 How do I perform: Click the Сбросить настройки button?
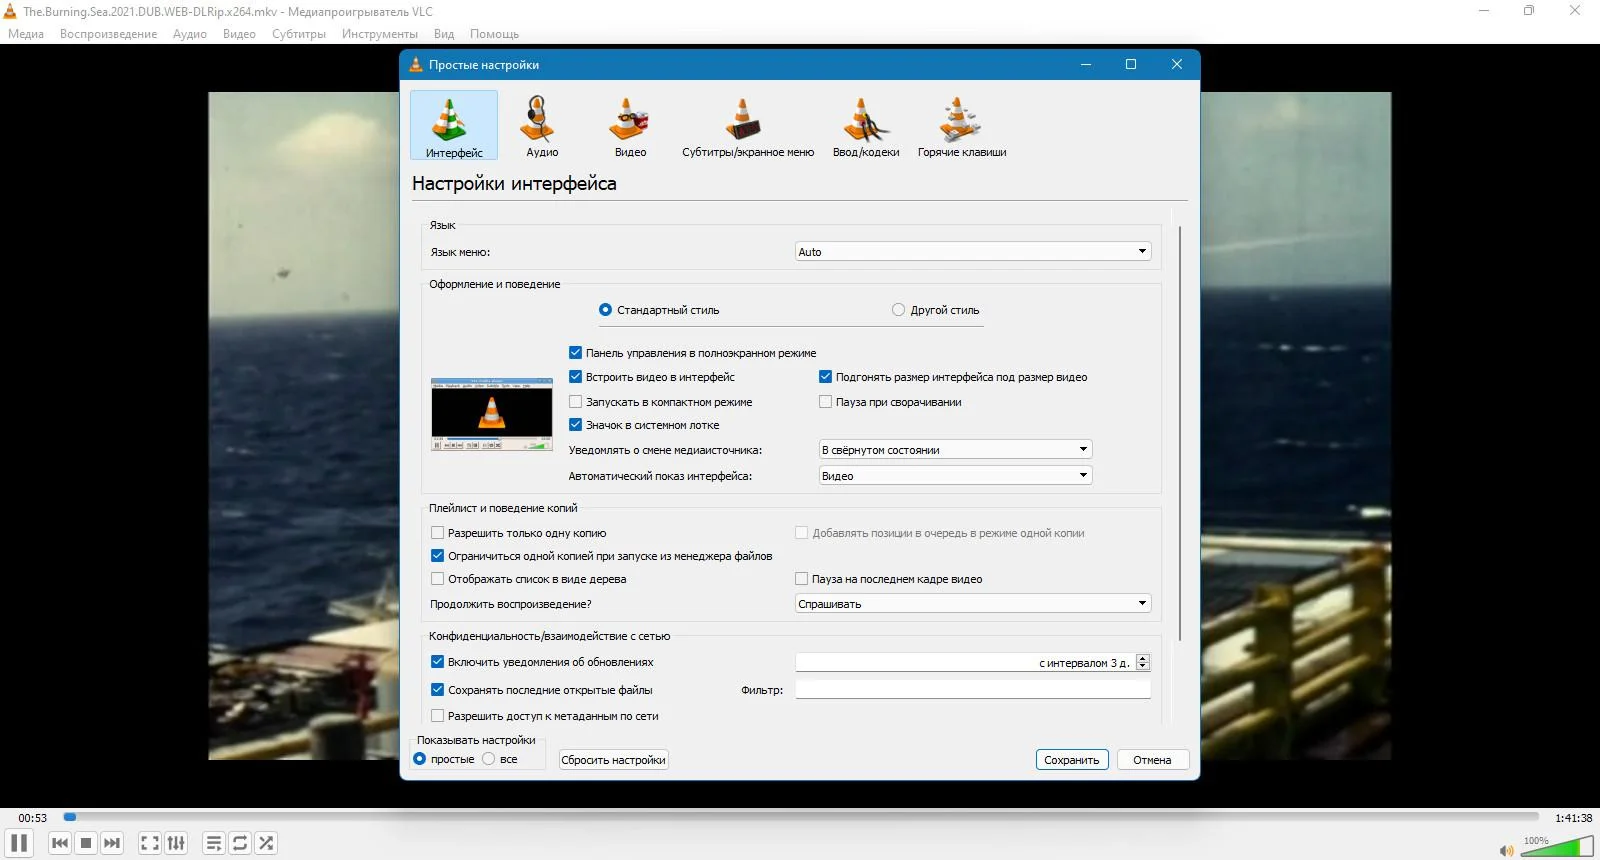(613, 760)
